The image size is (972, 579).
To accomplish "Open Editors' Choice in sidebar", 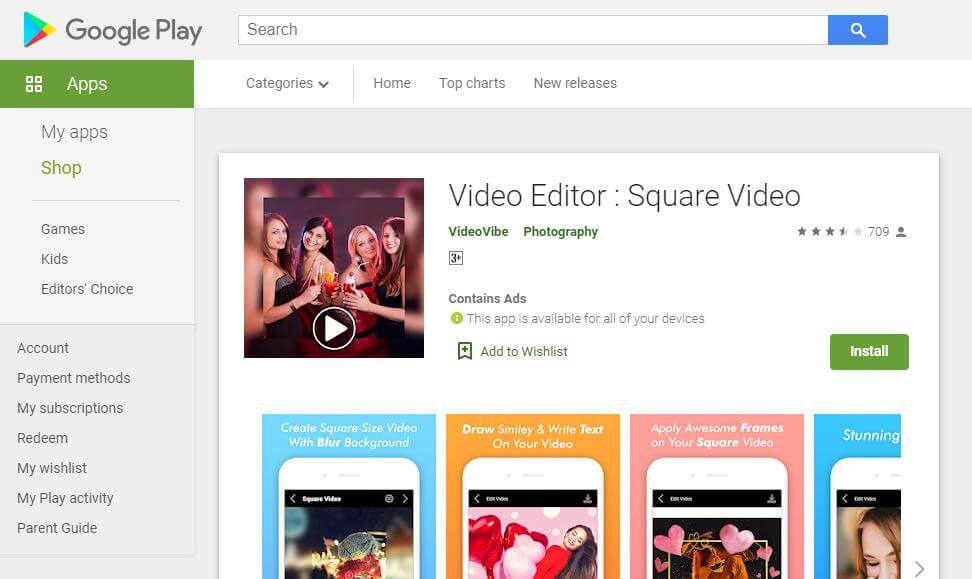I will pos(87,289).
